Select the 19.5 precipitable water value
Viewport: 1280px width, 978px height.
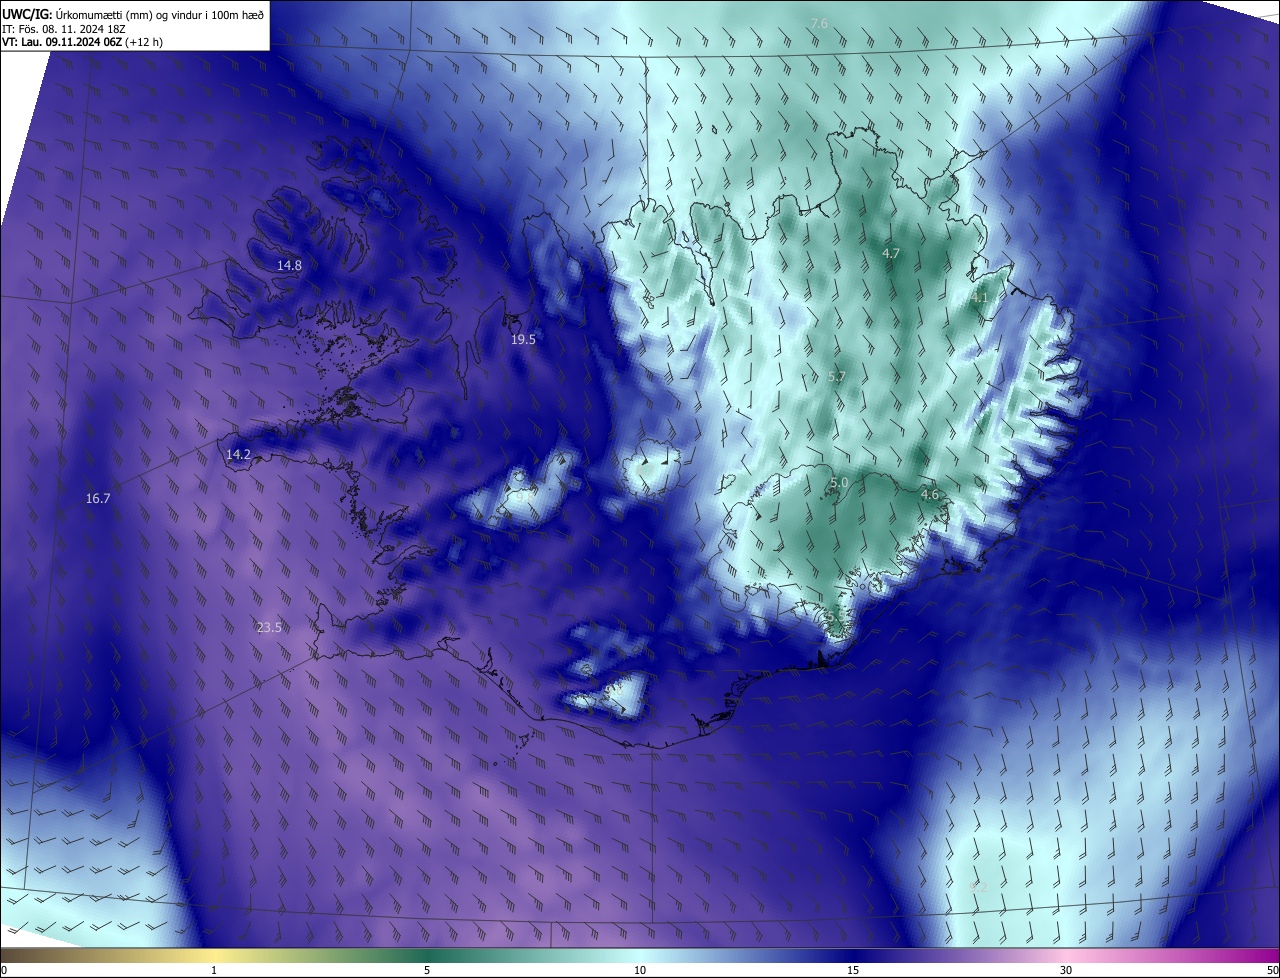pos(523,339)
